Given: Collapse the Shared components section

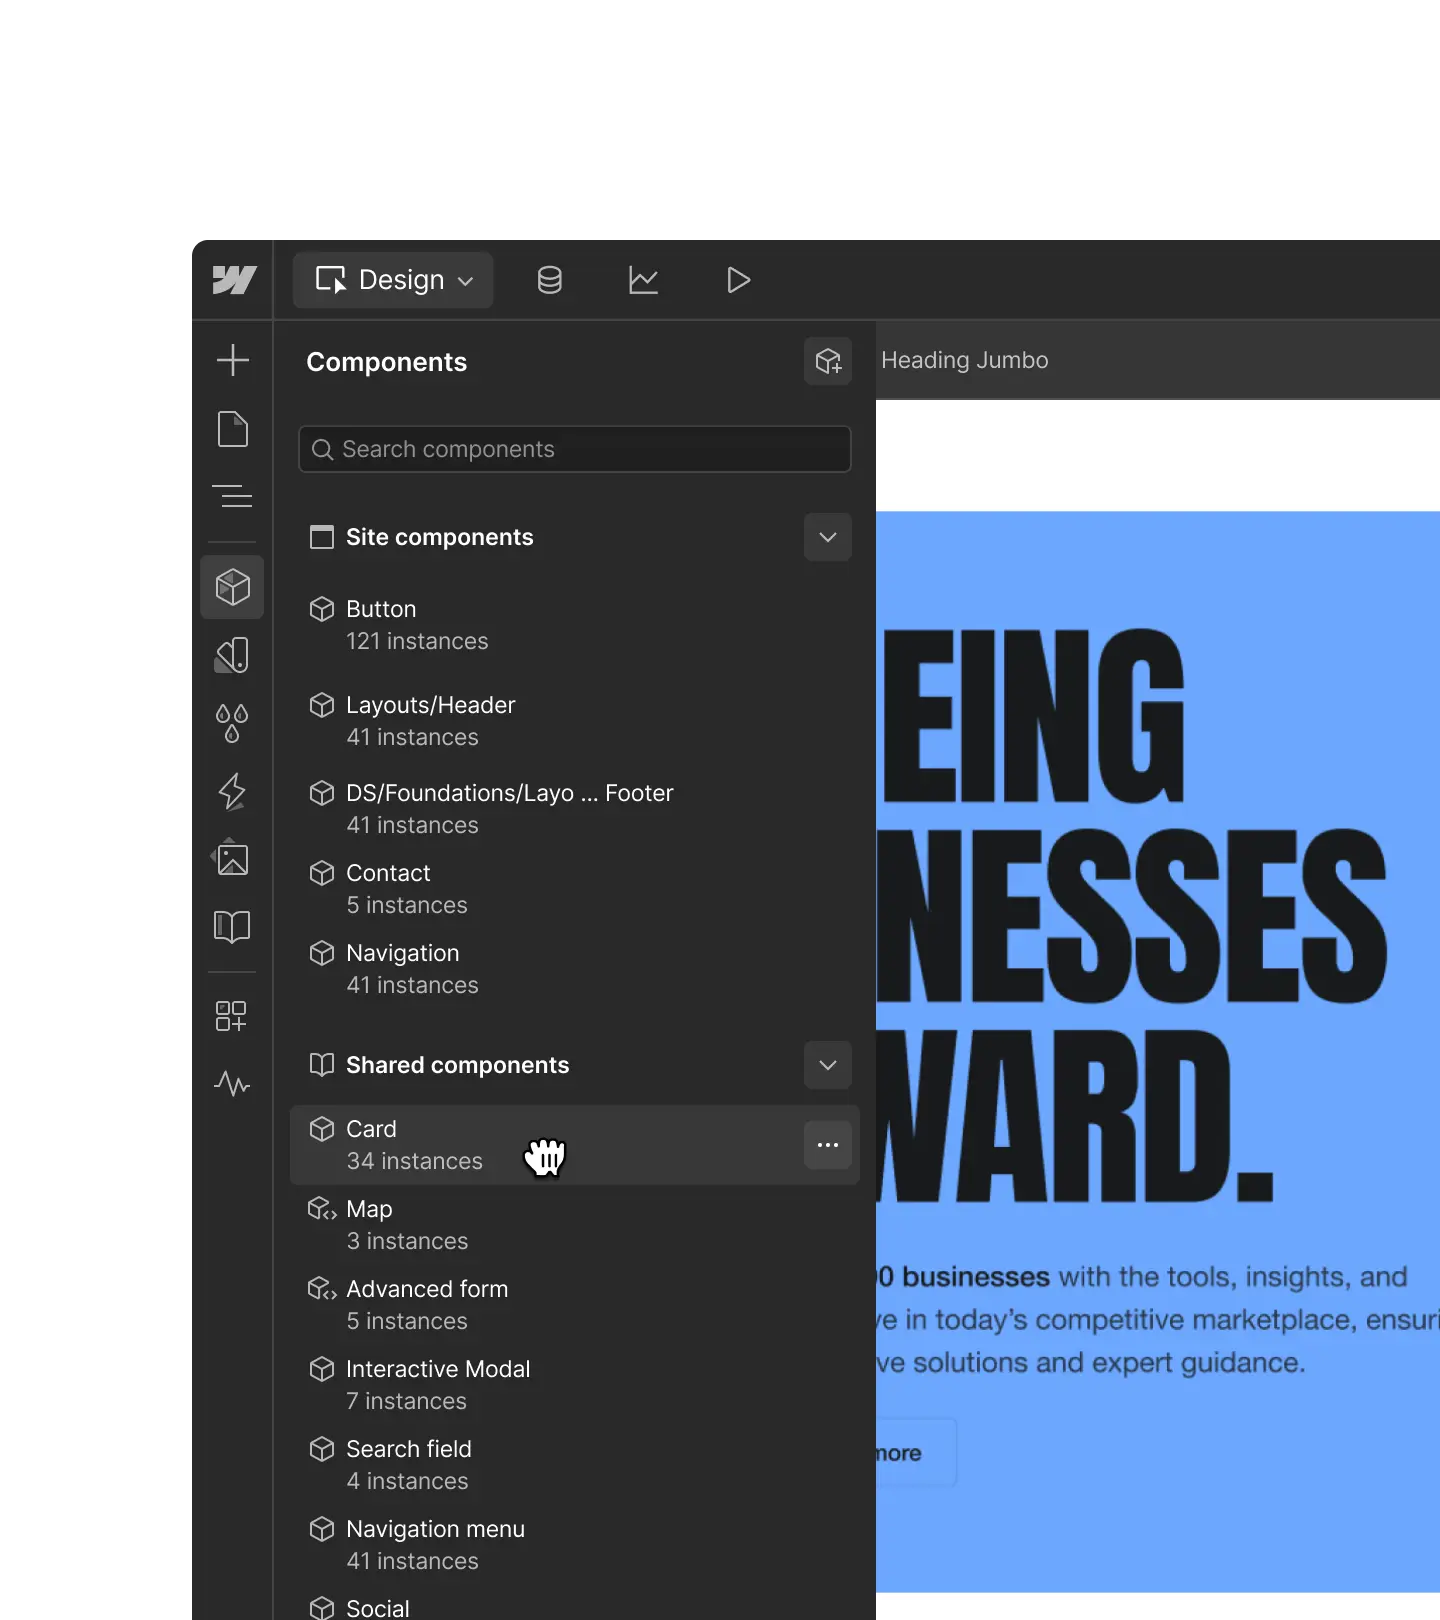Looking at the screenshot, I should (x=827, y=1065).
